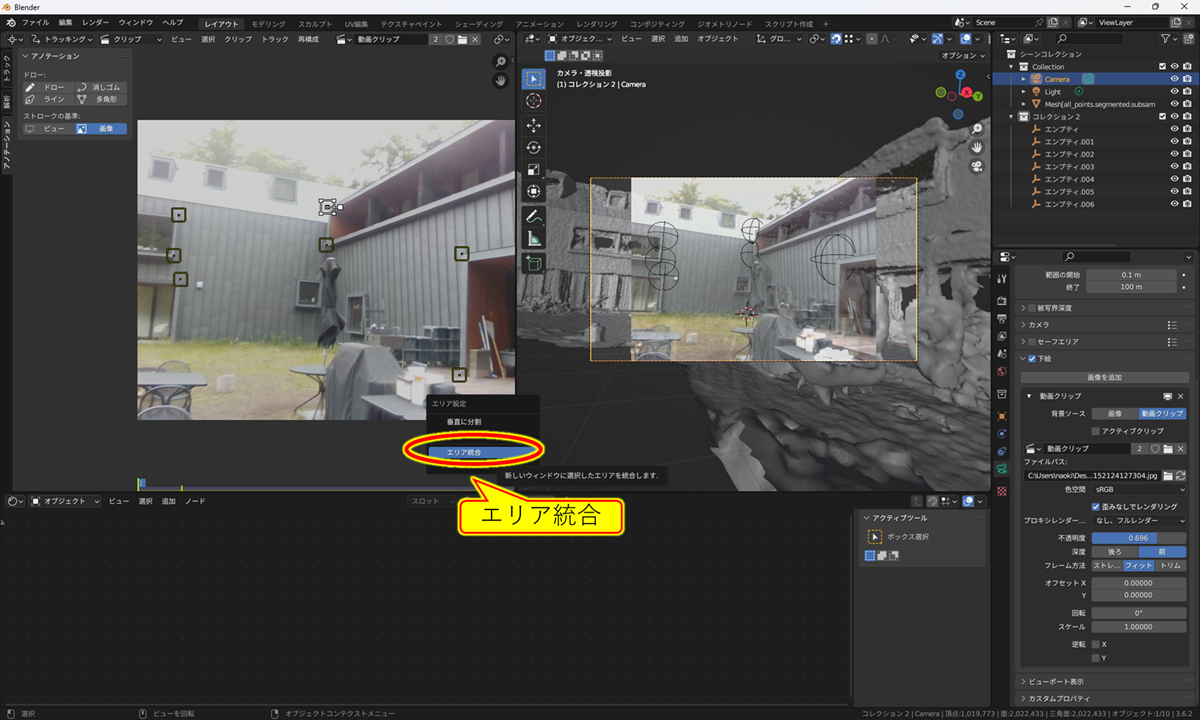1200x720 pixels.
Task: Uncheck 歪みなしでレンダリング checkbox
Action: coord(1096,506)
